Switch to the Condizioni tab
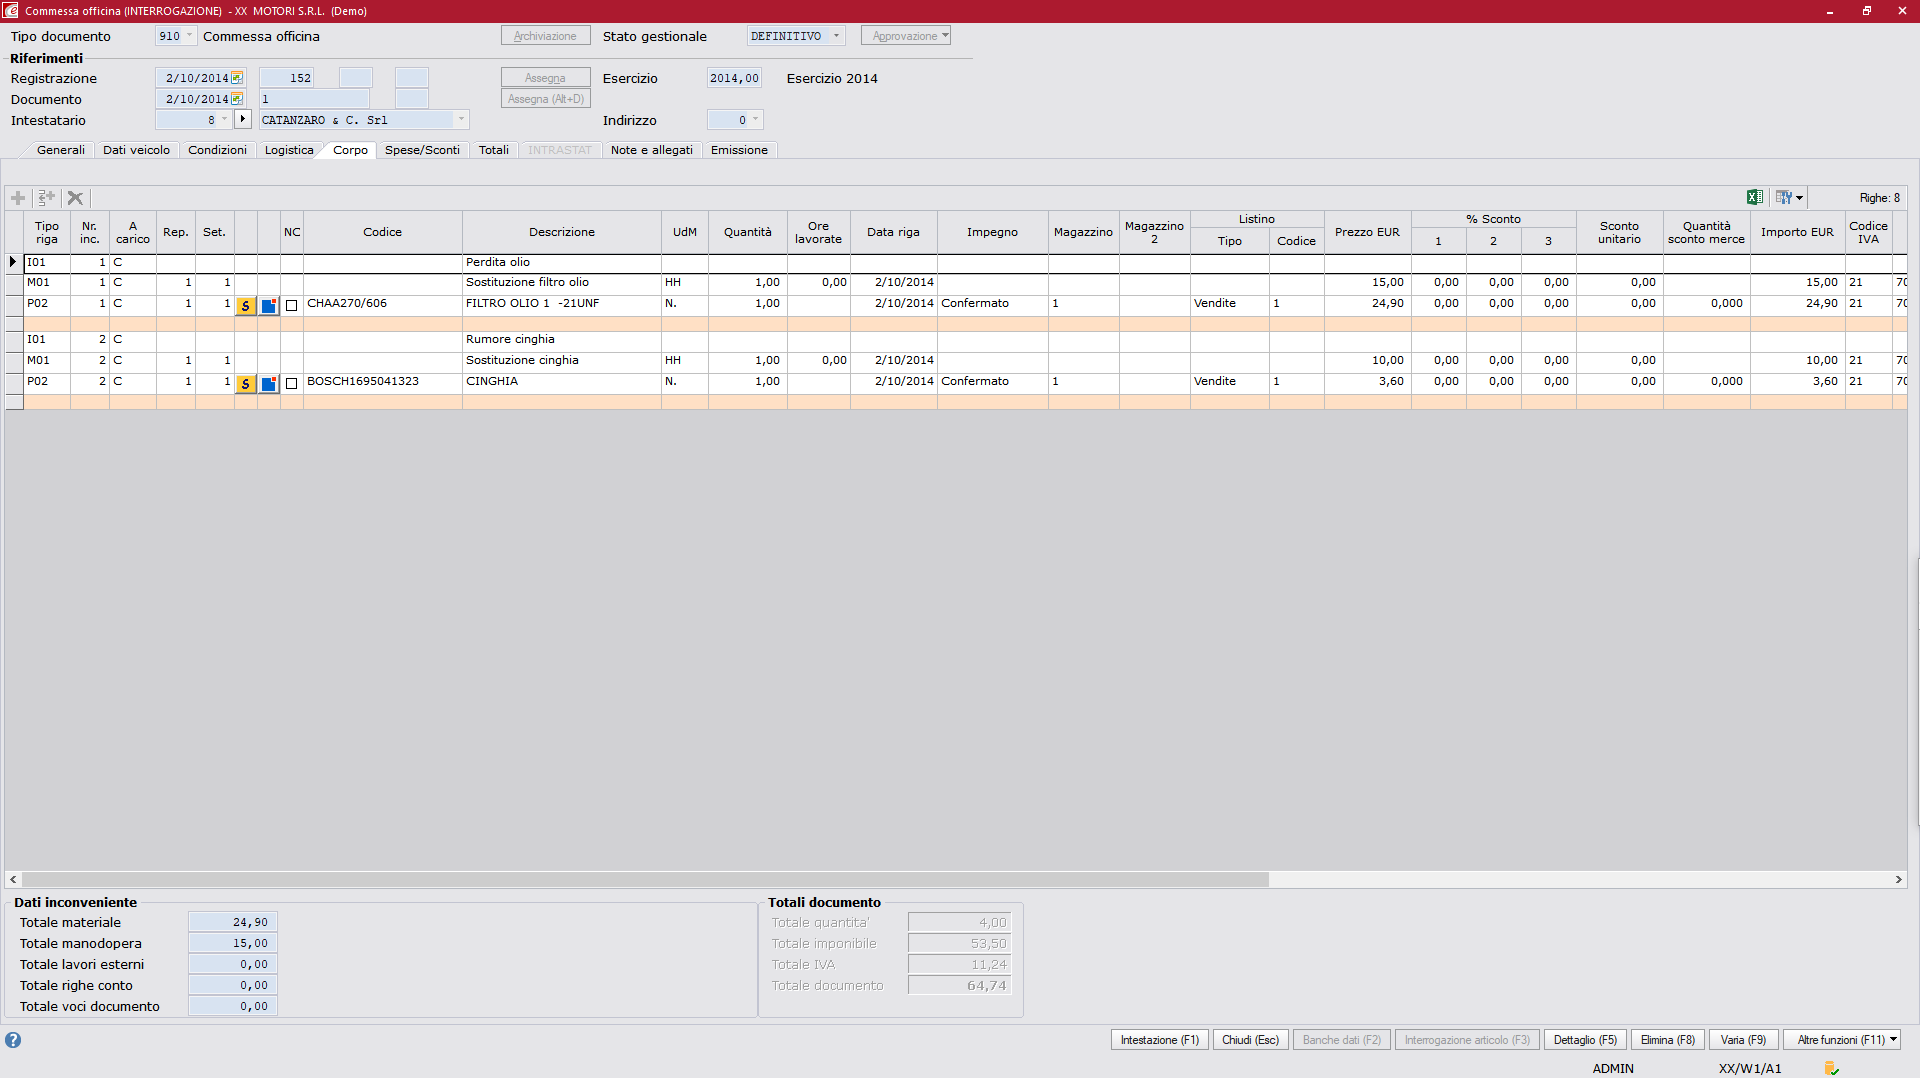This screenshot has height=1078, width=1920. tap(217, 150)
